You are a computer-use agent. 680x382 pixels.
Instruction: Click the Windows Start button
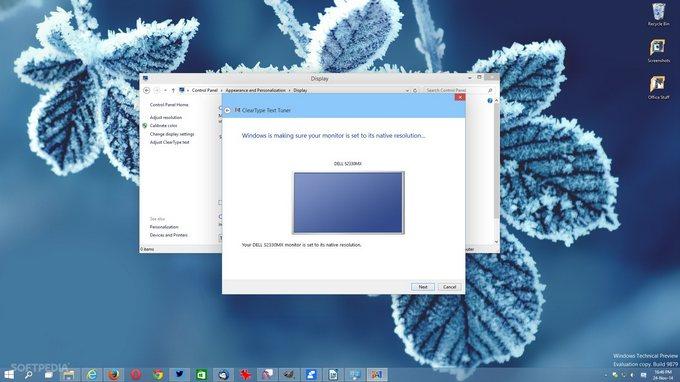click(9, 375)
